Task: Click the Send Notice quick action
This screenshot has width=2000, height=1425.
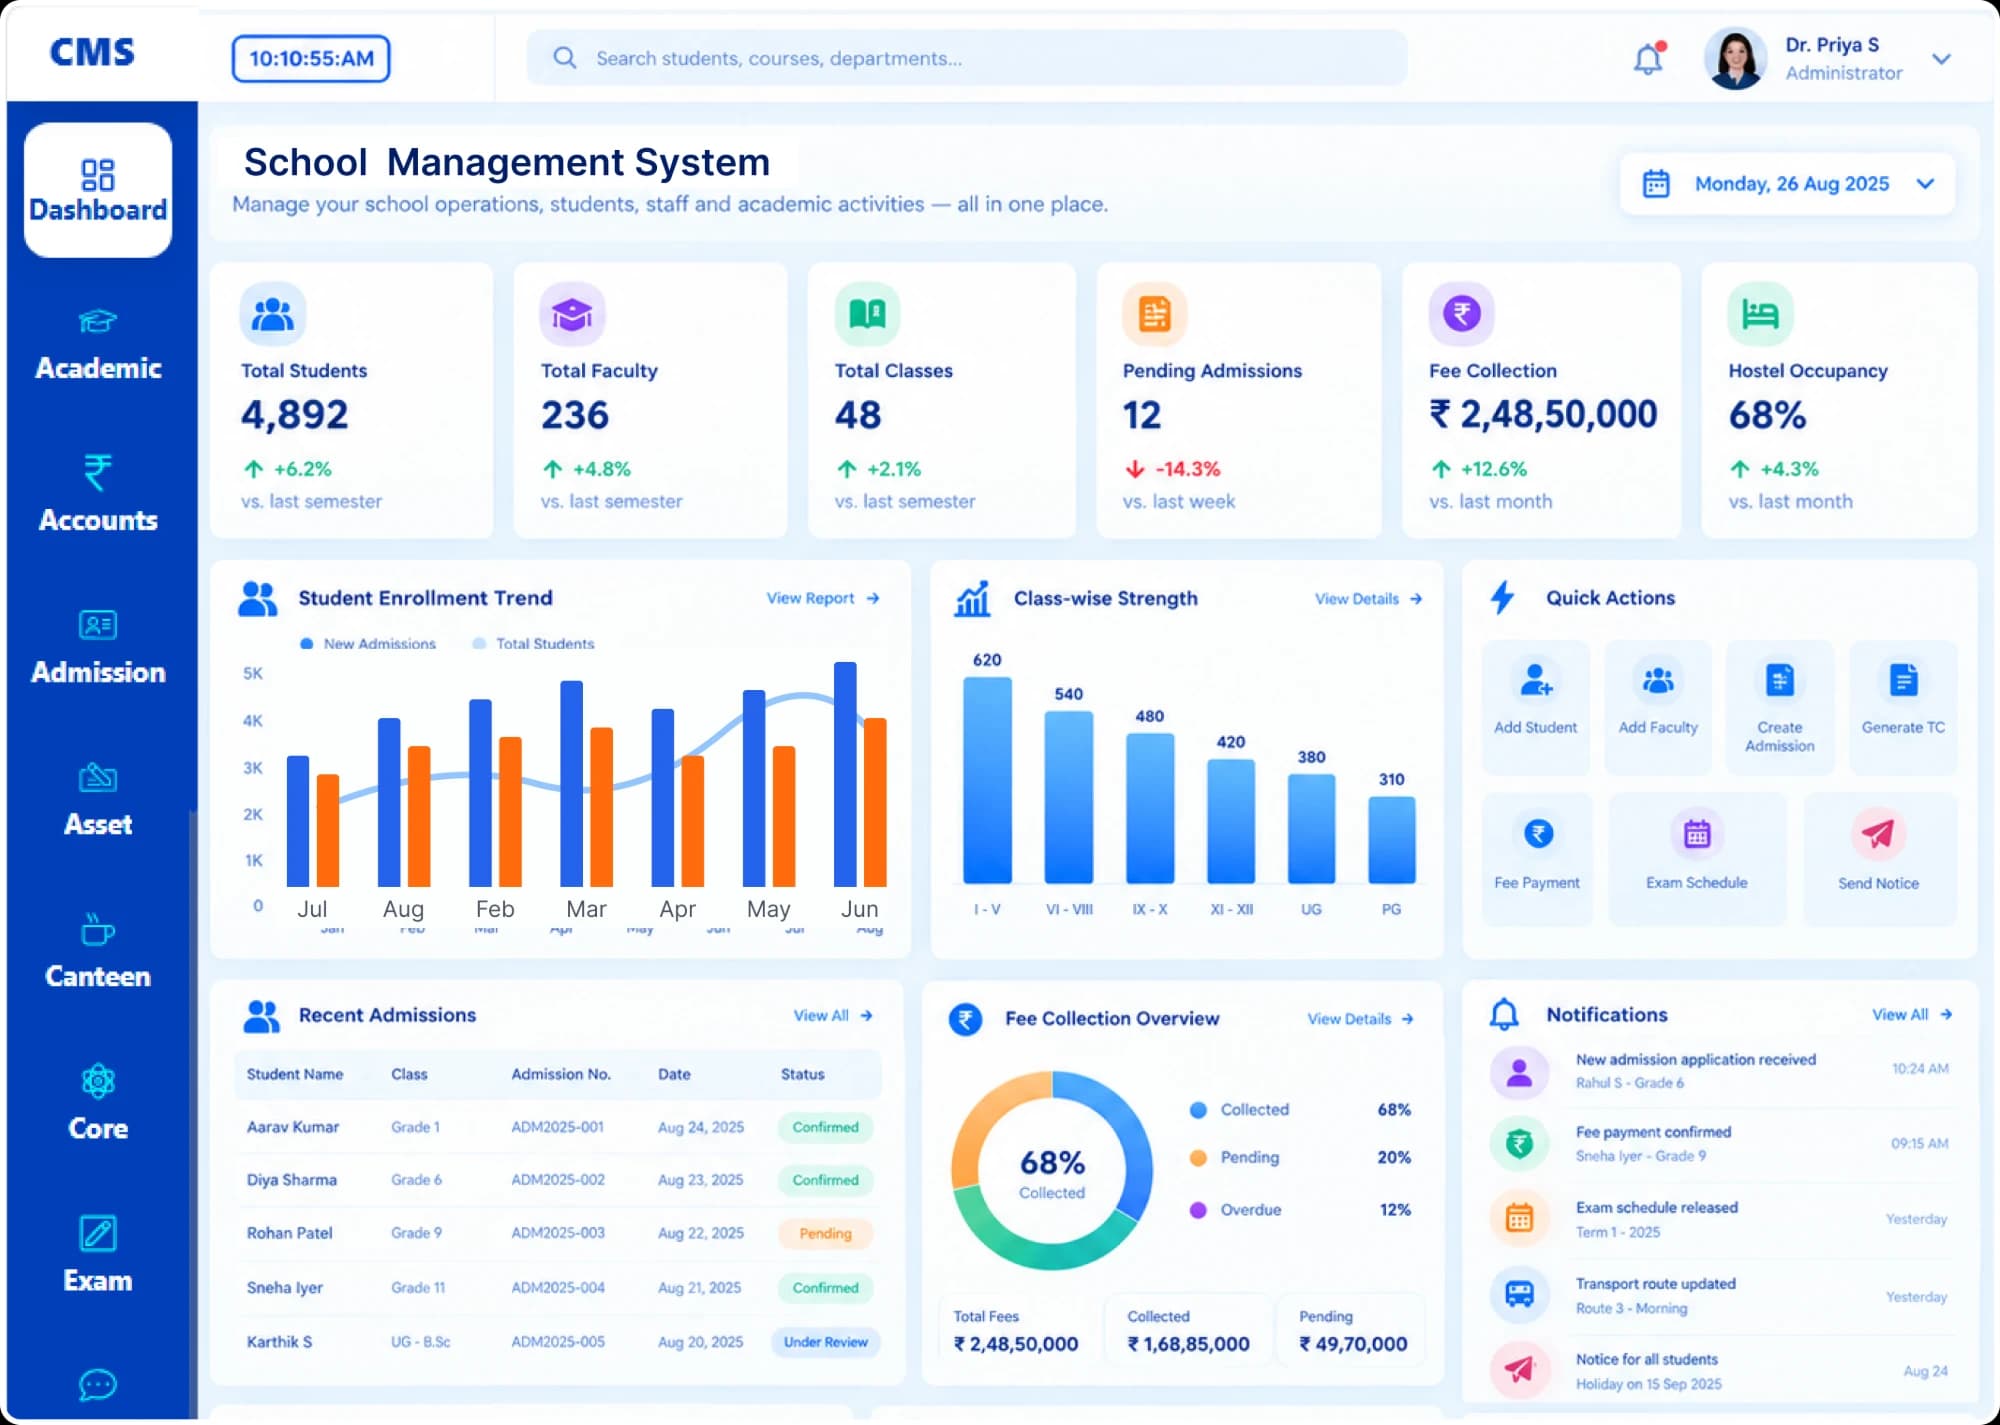Action: 1879,858
